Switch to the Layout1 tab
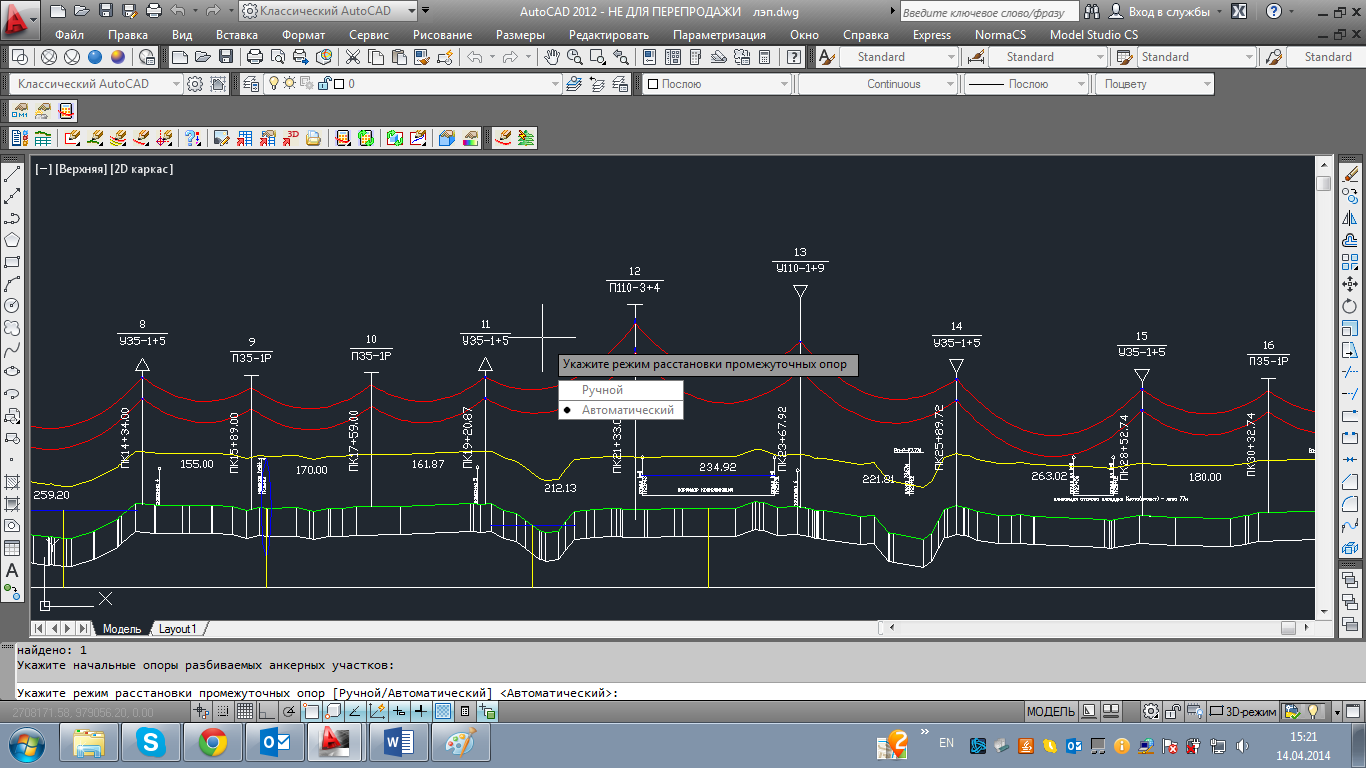 pos(178,629)
